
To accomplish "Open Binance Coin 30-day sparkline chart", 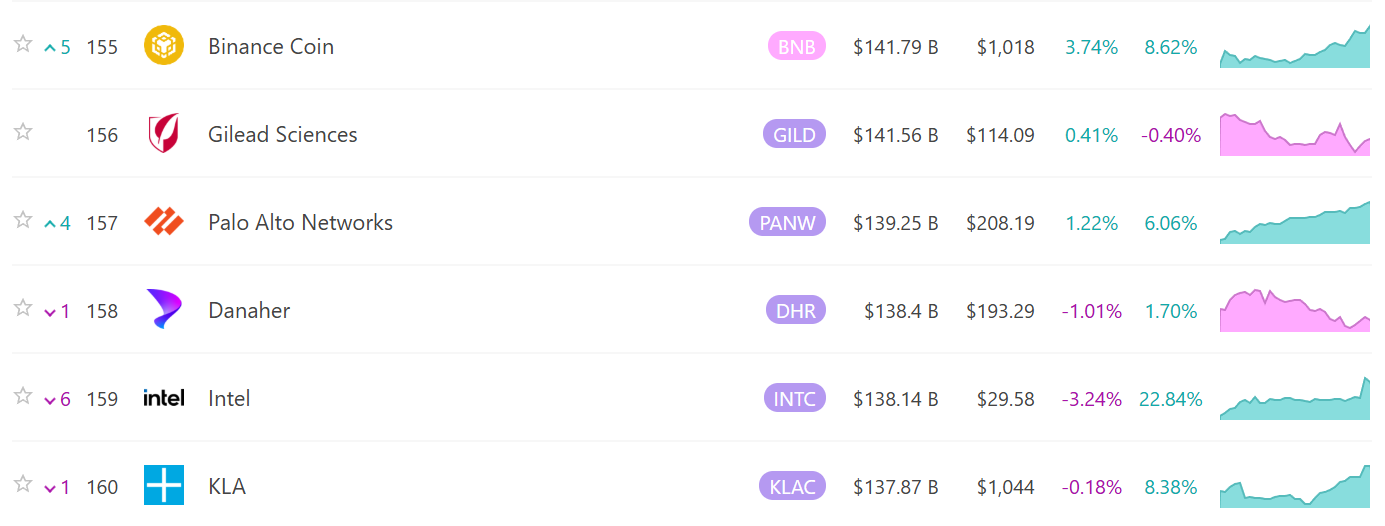I will pyautogui.click(x=1295, y=48).
